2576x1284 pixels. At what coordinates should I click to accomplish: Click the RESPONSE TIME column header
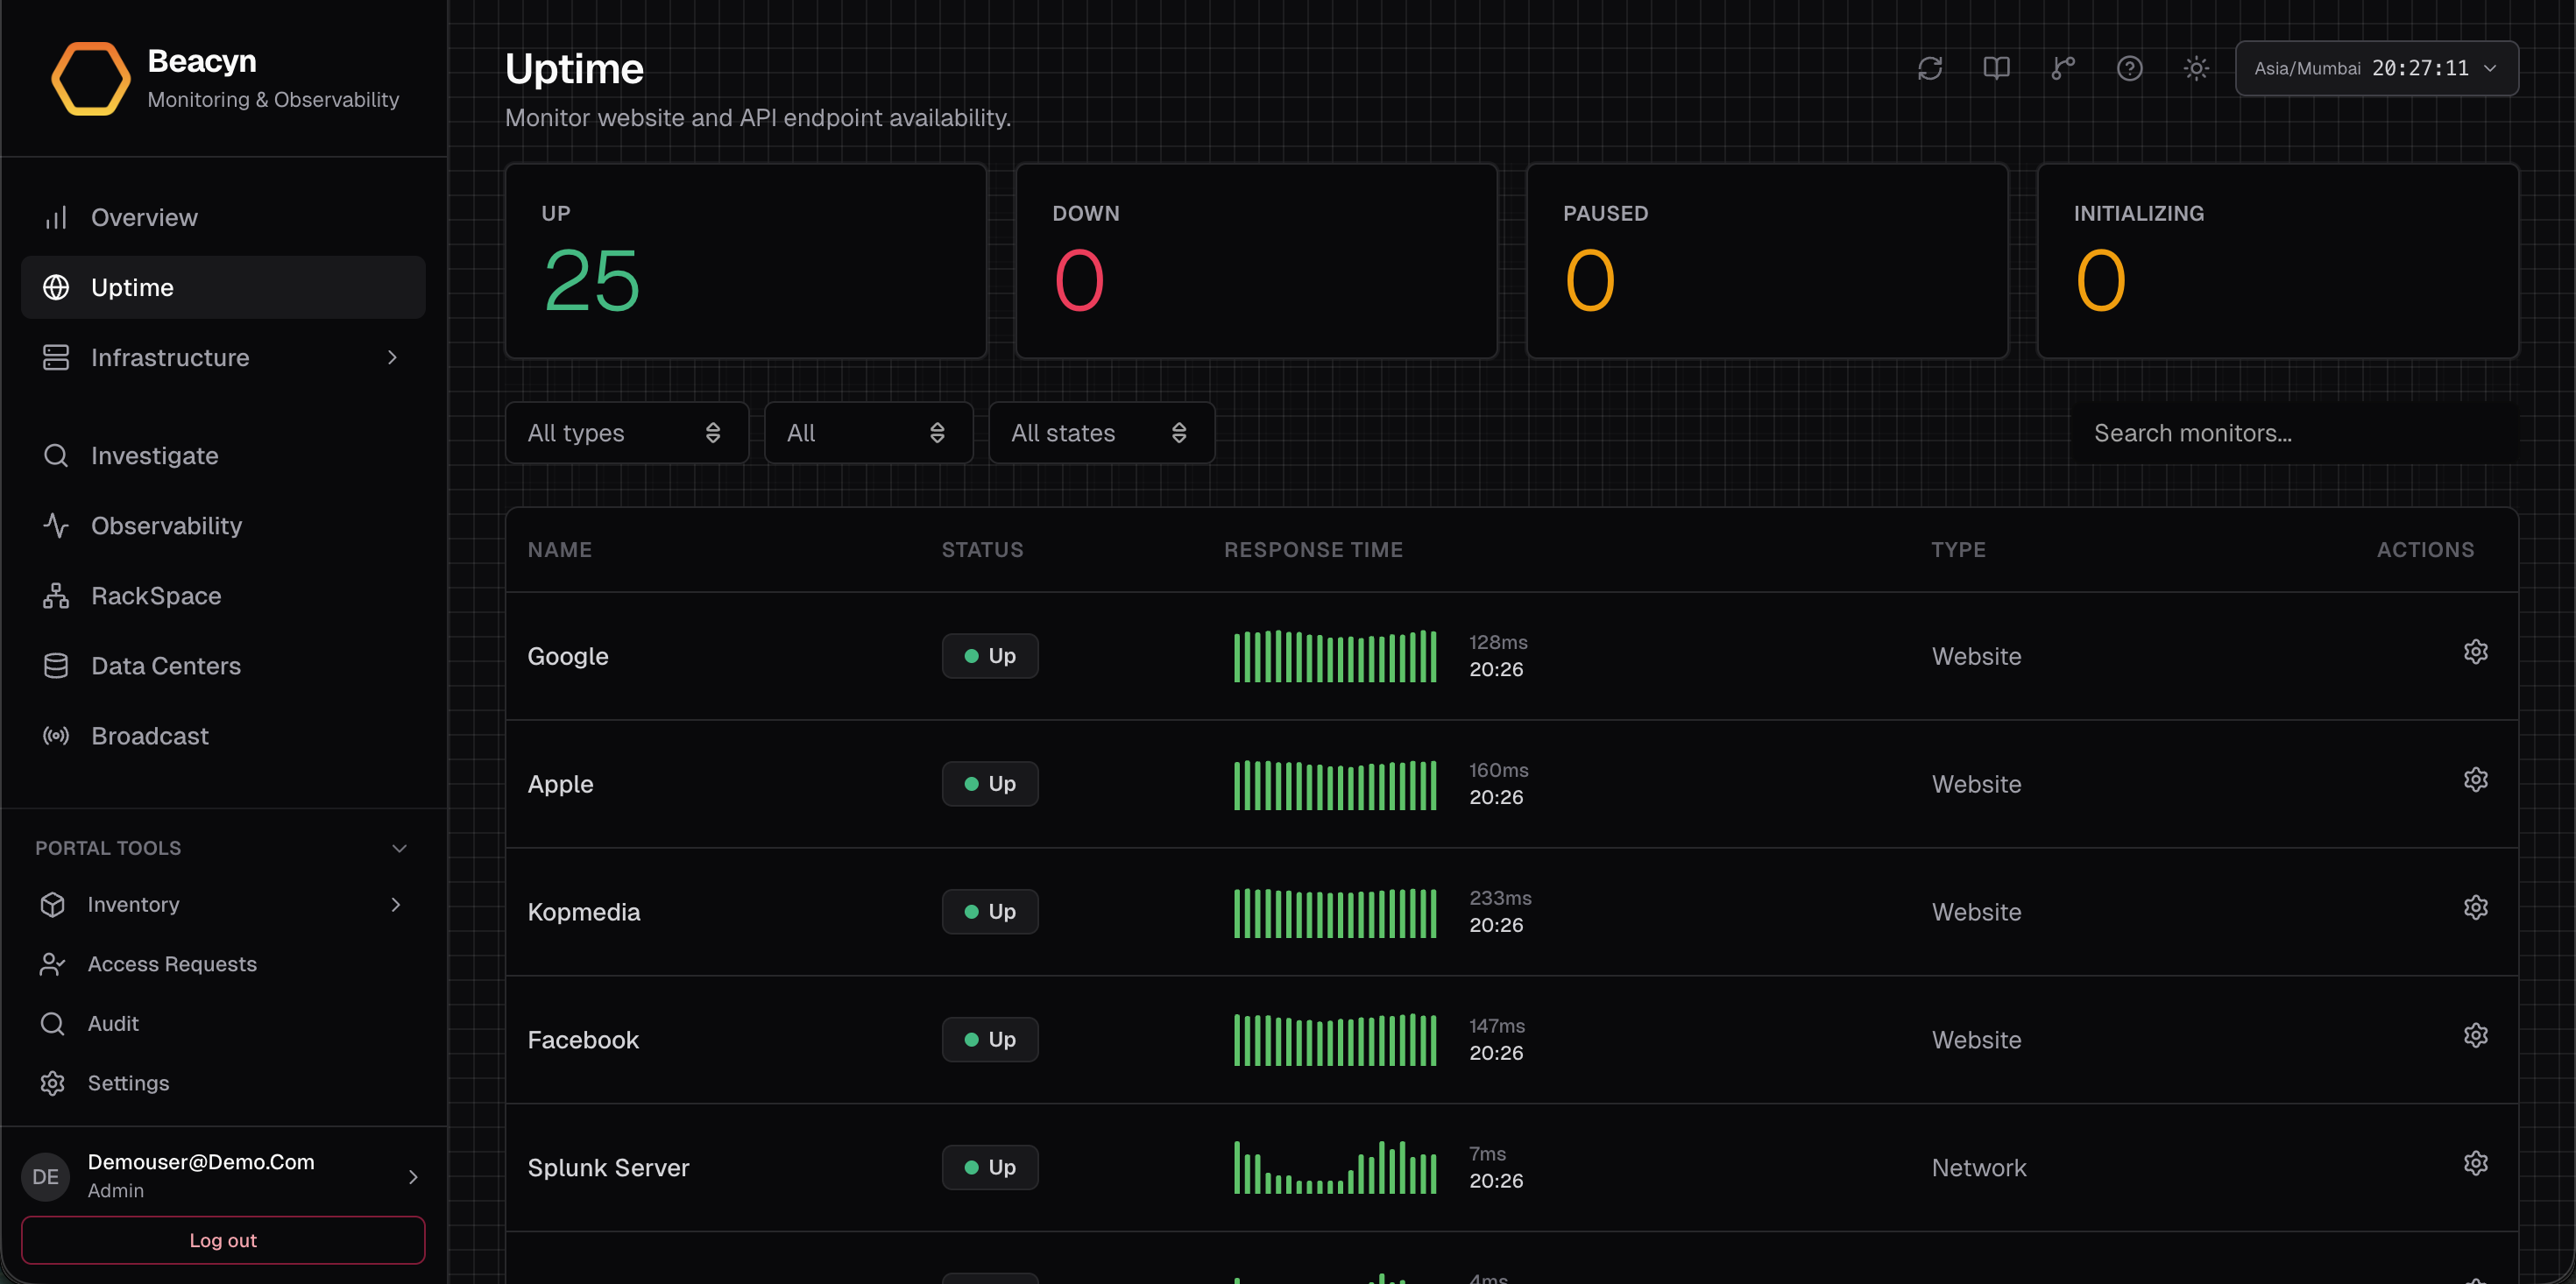point(1313,549)
